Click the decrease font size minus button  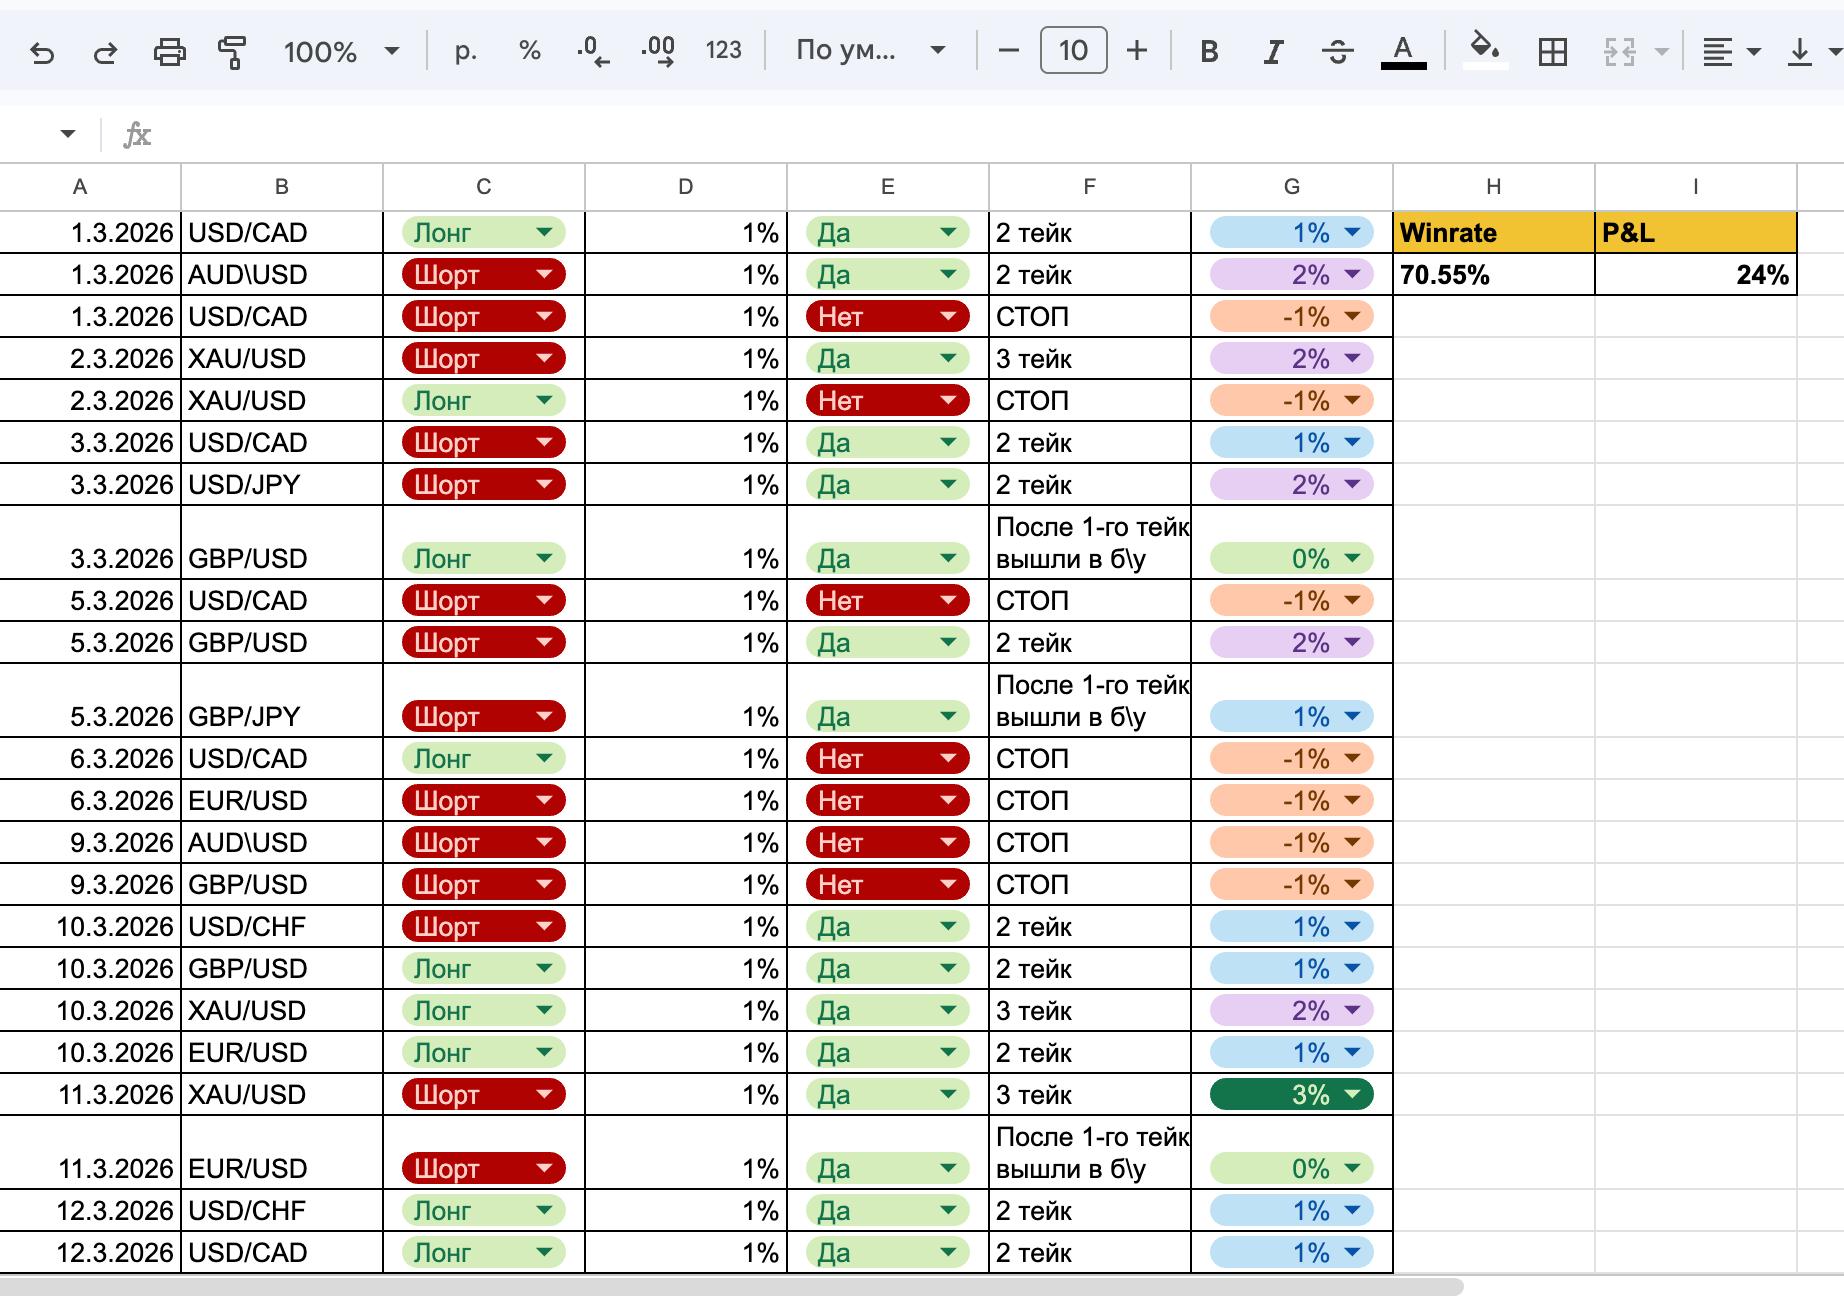point(1009,51)
